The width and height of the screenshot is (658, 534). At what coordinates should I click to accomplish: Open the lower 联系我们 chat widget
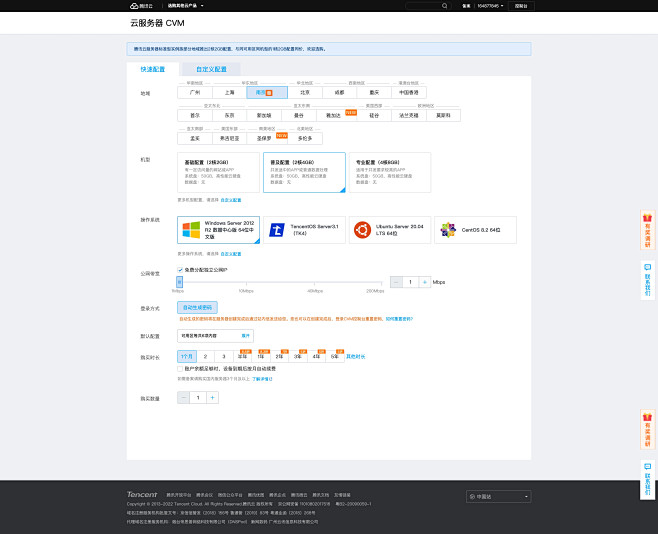[647, 479]
